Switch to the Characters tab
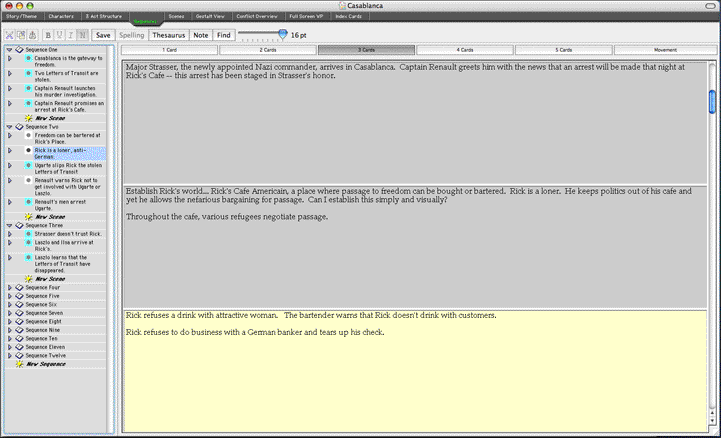Viewport: 721px width, 438px height. (x=61, y=17)
